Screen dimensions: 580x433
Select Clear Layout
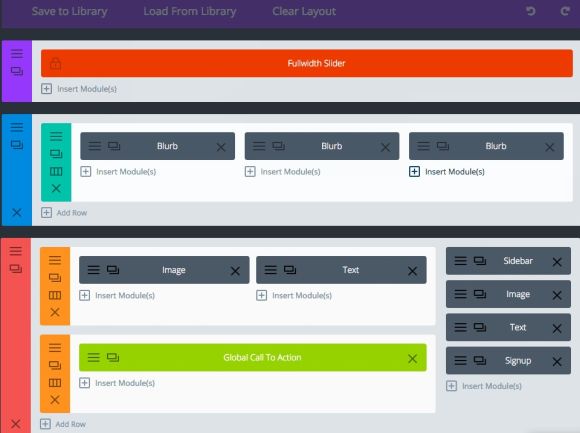pos(304,11)
